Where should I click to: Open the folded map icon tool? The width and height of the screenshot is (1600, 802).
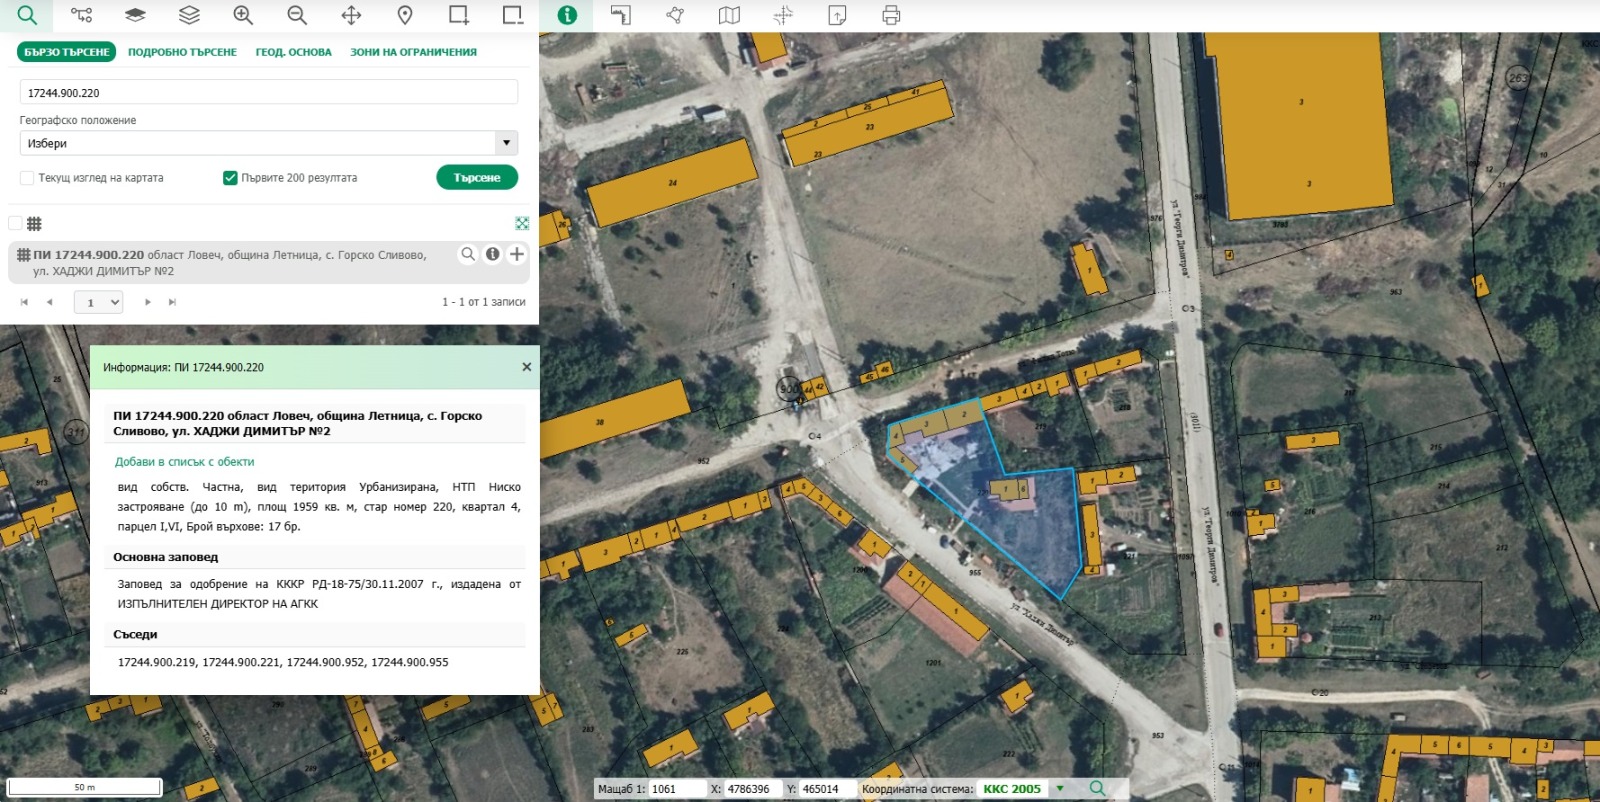pos(729,15)
